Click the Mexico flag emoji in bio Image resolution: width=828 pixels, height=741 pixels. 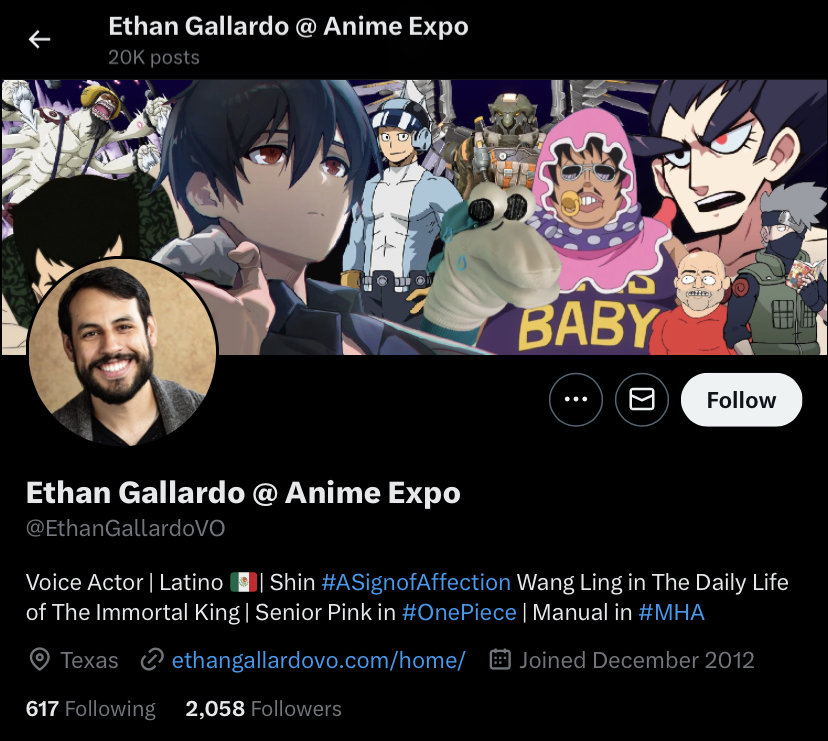click(243, 582)
